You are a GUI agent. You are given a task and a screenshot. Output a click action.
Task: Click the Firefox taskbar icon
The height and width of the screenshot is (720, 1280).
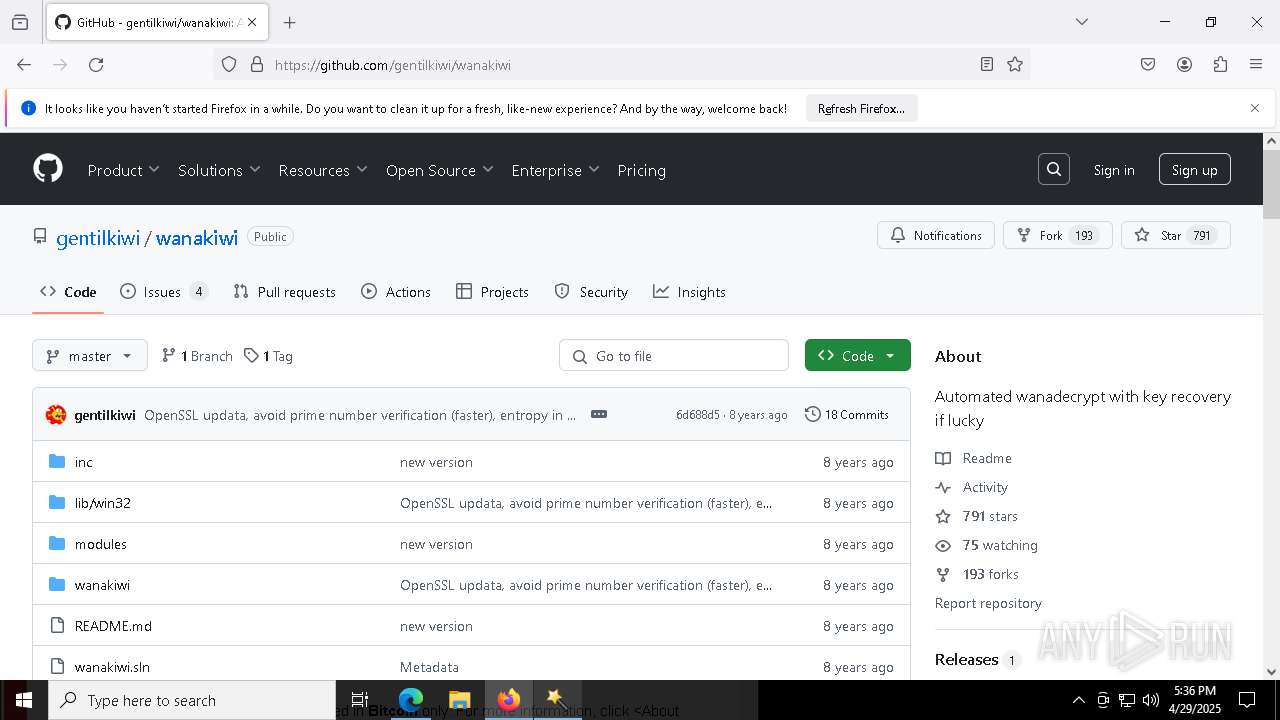(509, 700)
